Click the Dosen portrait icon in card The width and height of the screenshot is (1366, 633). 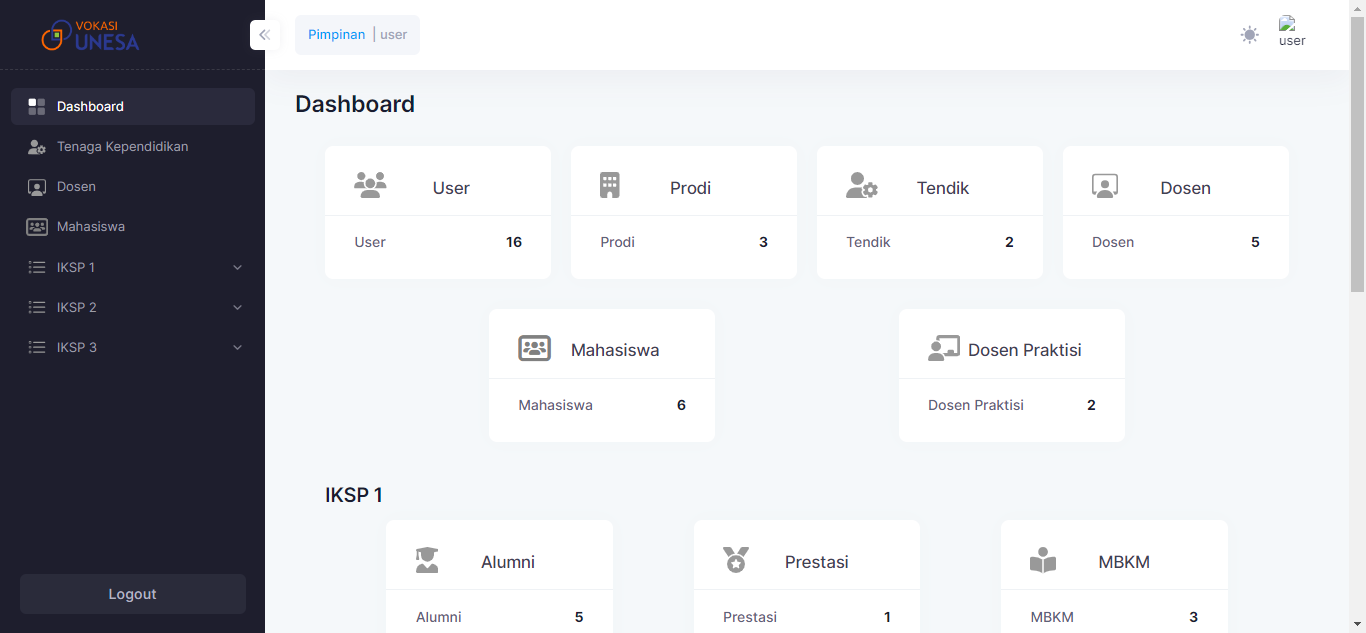point(1105,186)
